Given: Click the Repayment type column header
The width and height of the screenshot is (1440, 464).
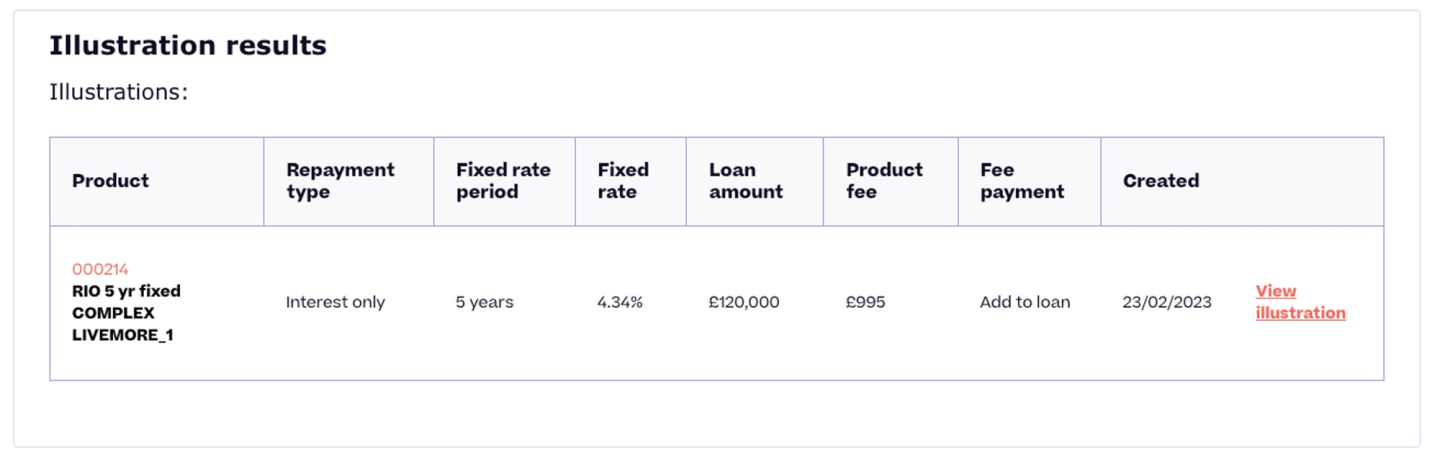Looking at the screenshot, I should click(340, 181).
